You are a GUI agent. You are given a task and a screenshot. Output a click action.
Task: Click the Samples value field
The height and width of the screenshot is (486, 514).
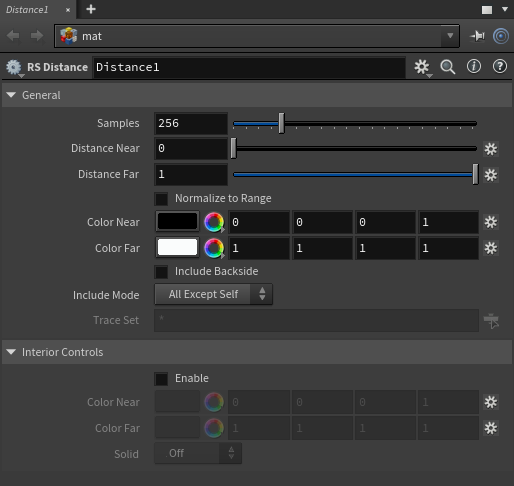tap(191, 123)
